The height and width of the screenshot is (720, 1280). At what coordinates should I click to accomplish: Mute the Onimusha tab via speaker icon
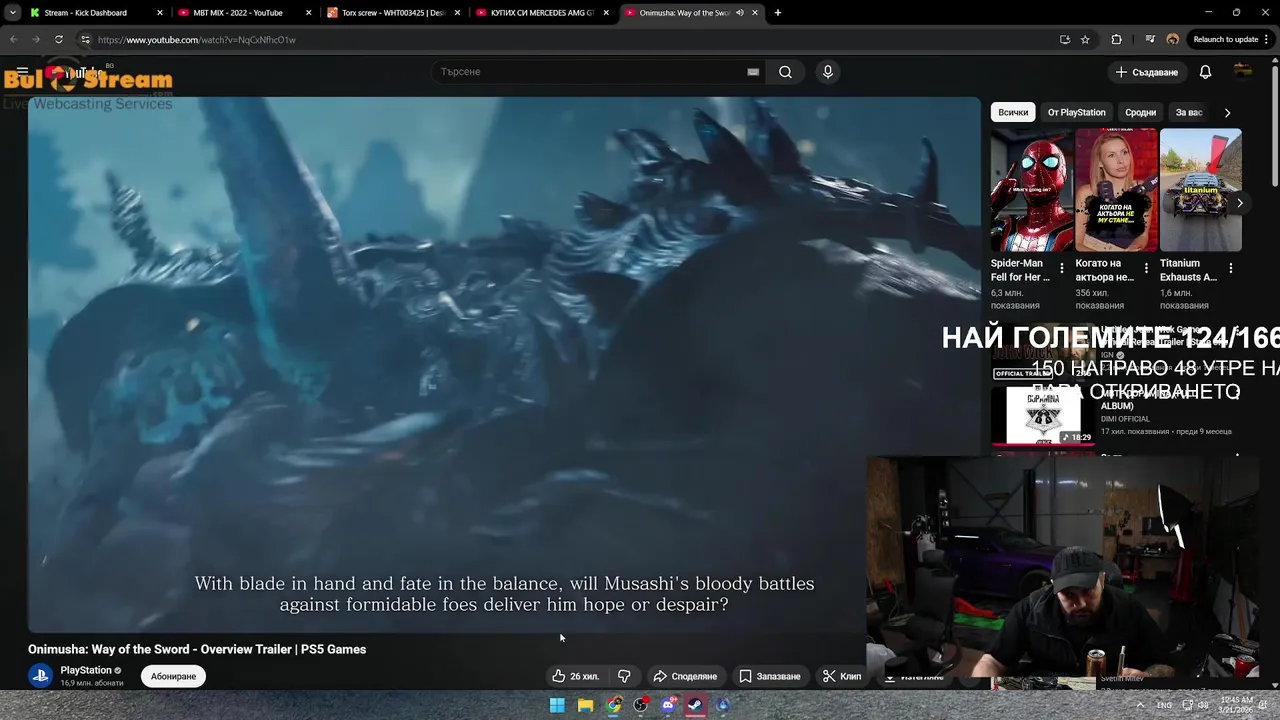coord(740,13)
